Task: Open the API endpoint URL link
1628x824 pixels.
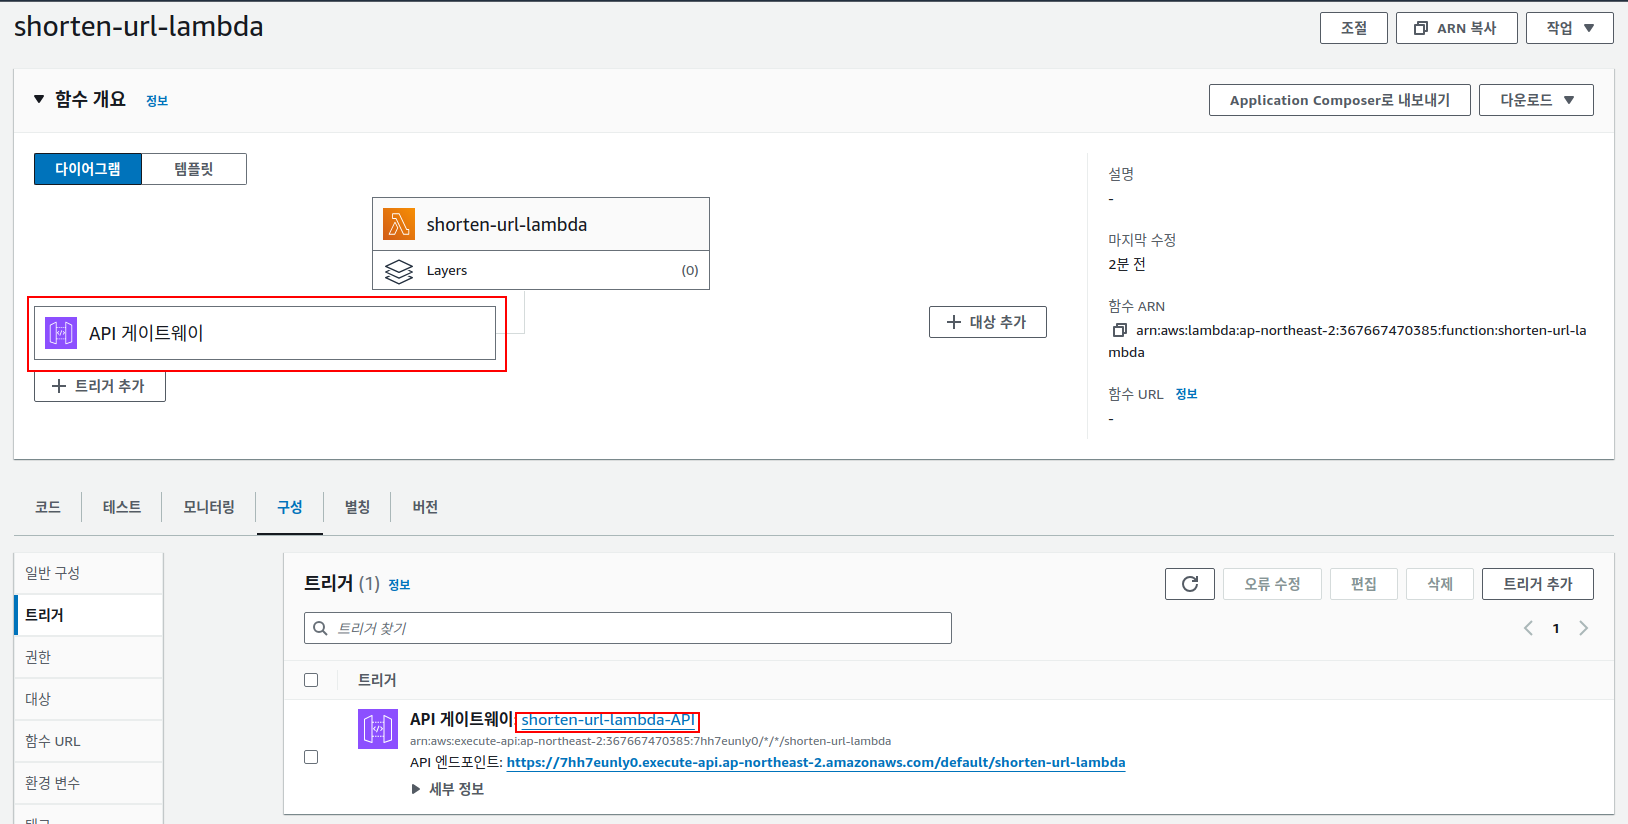Action: pos(816,762)
